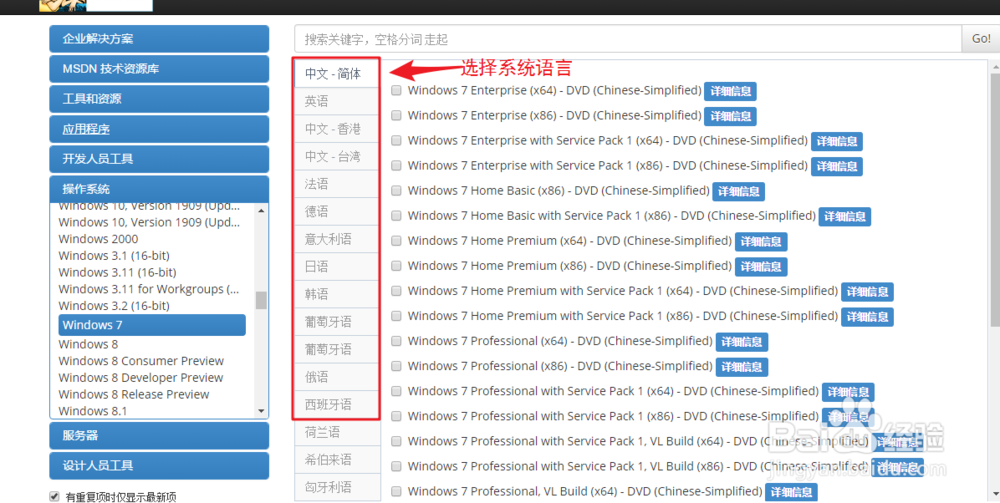The image size is (1000, 503).
Task: Expand the 设计人员工具 panel
Action: (x=159, y=465)
